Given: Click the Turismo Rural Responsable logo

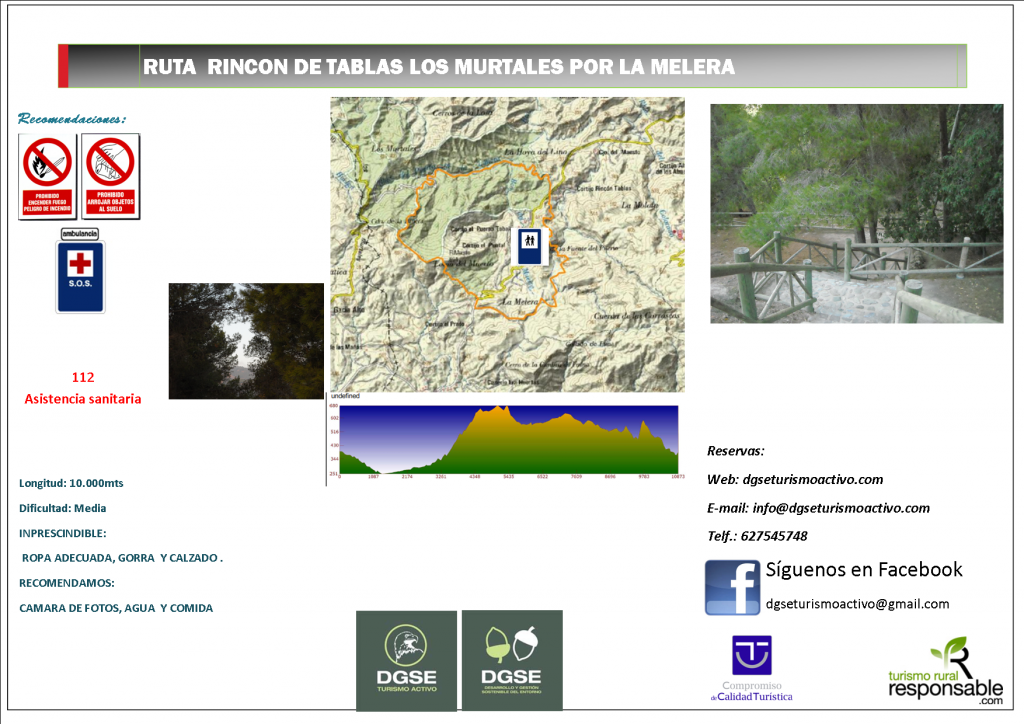Looking at the screenshot, I should [x=945, y=668].
